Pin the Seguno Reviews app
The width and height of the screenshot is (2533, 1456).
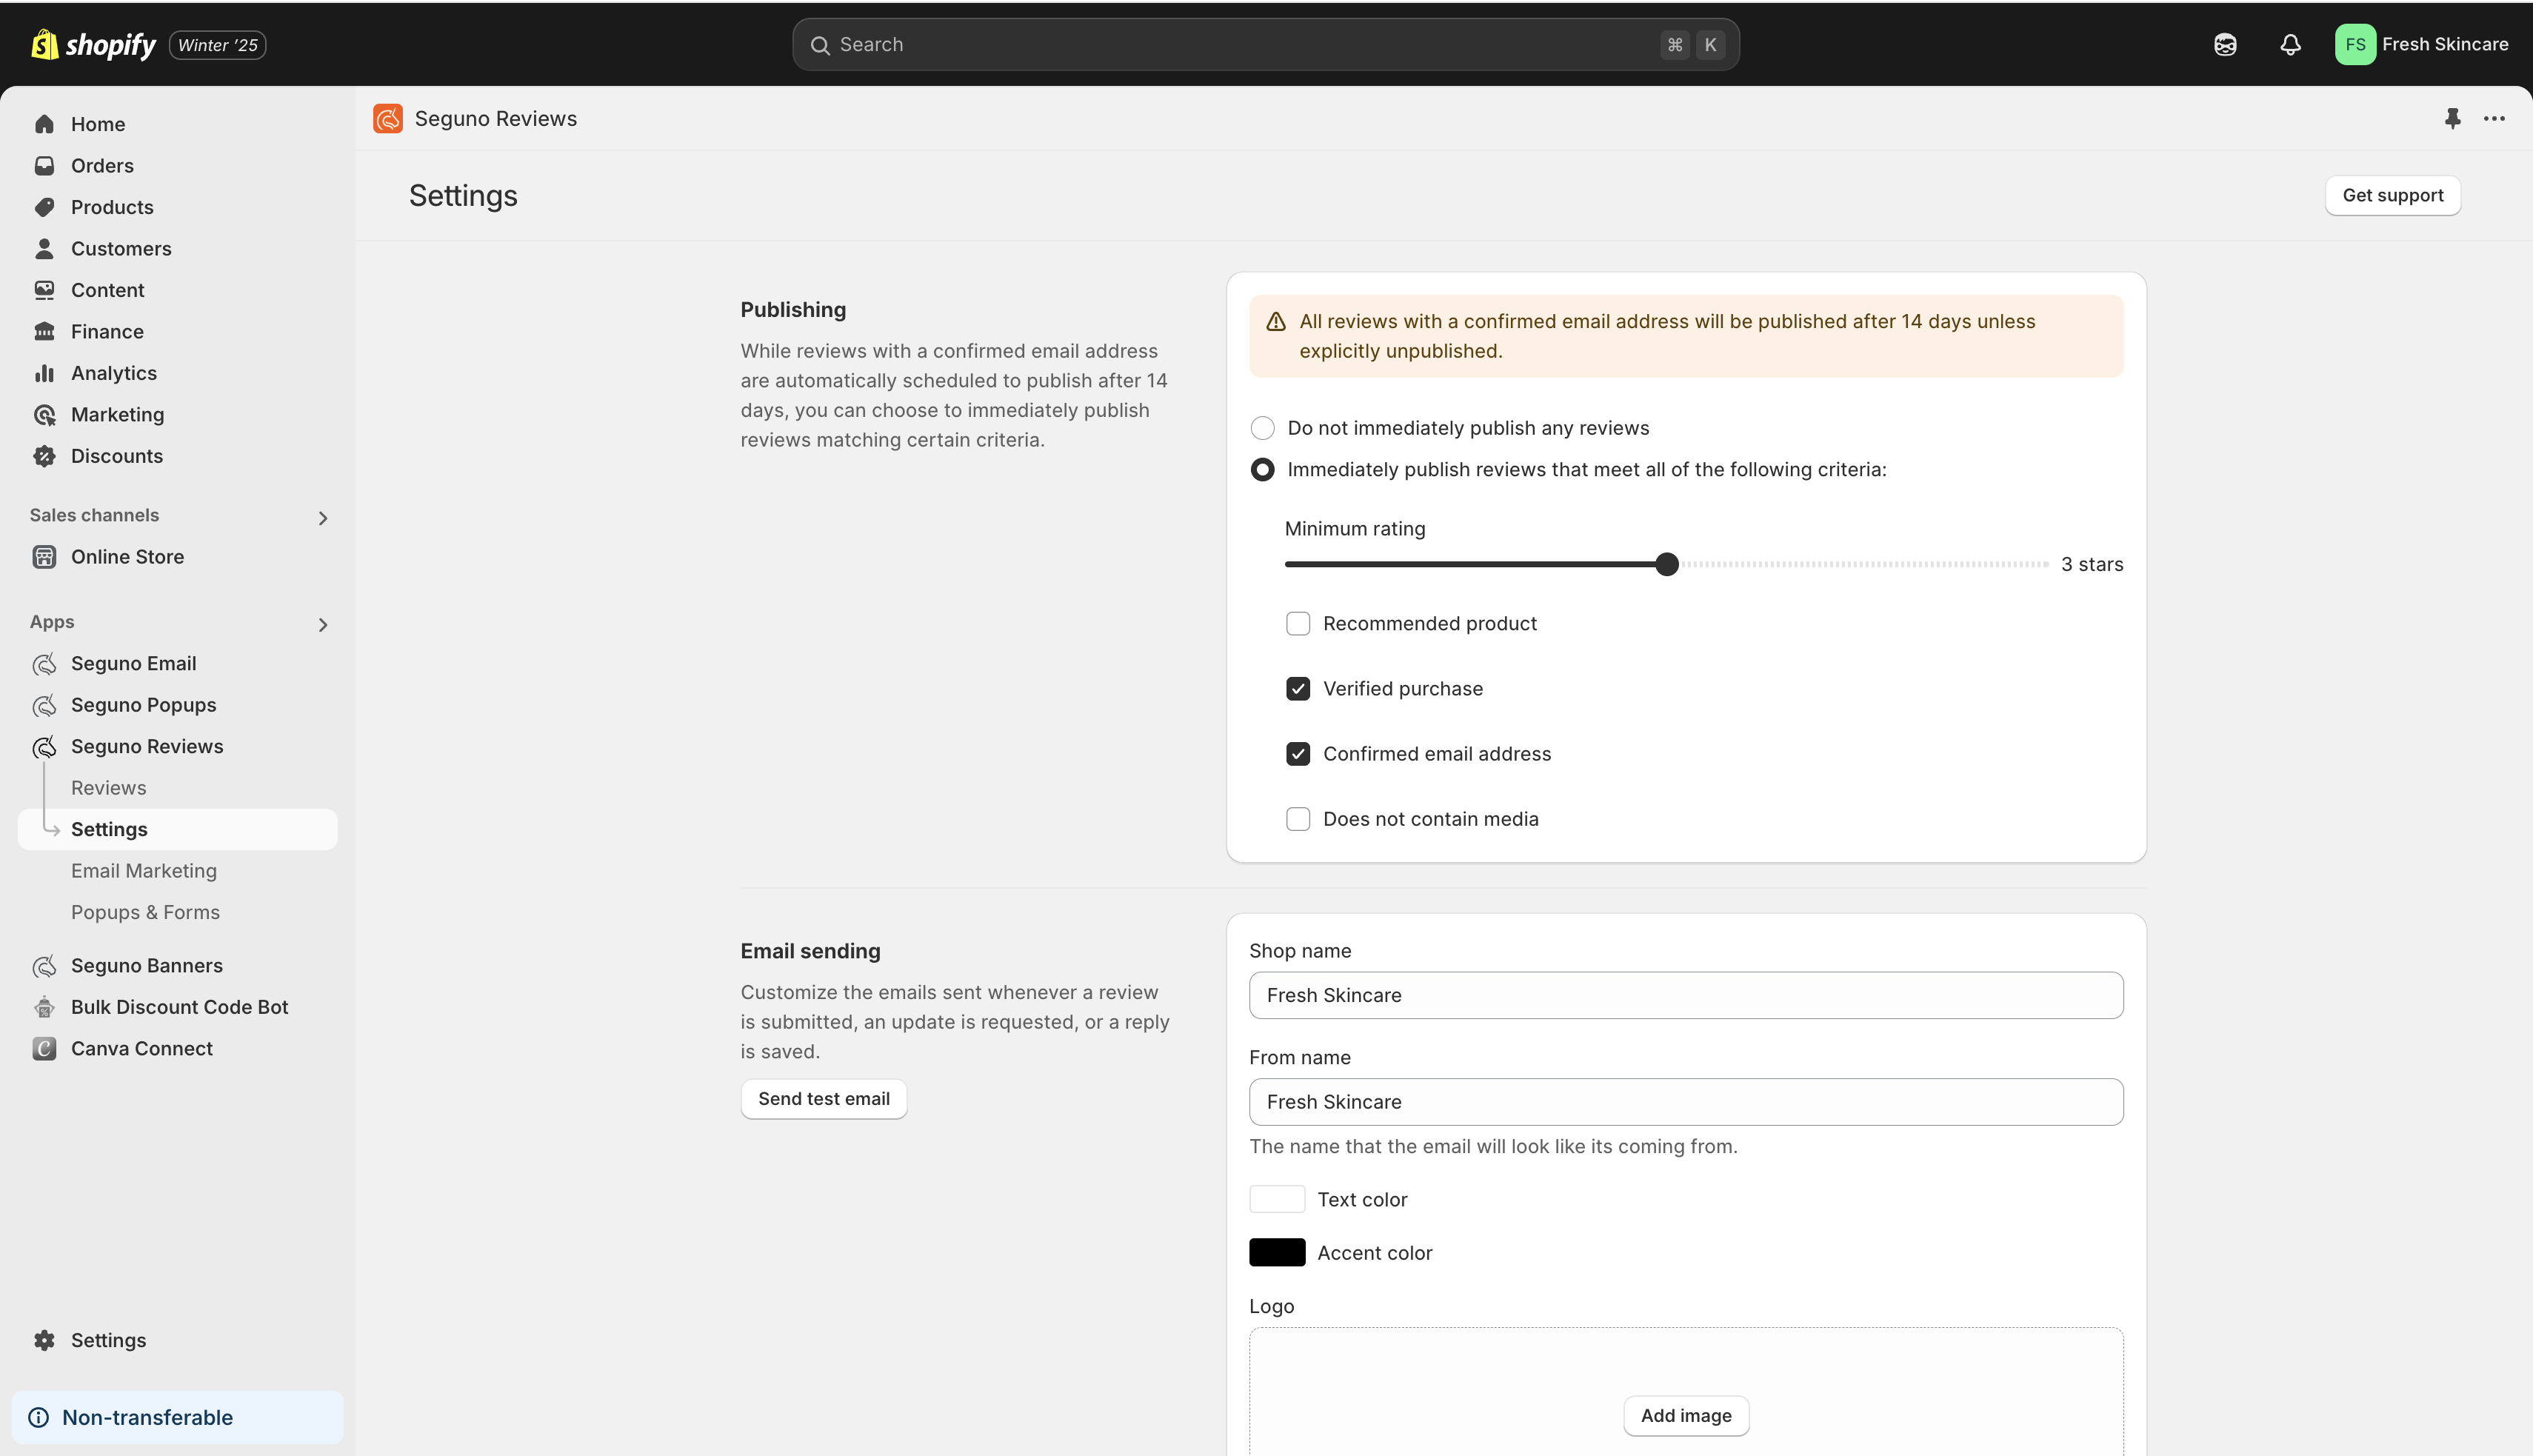[x=2452, y=119]
